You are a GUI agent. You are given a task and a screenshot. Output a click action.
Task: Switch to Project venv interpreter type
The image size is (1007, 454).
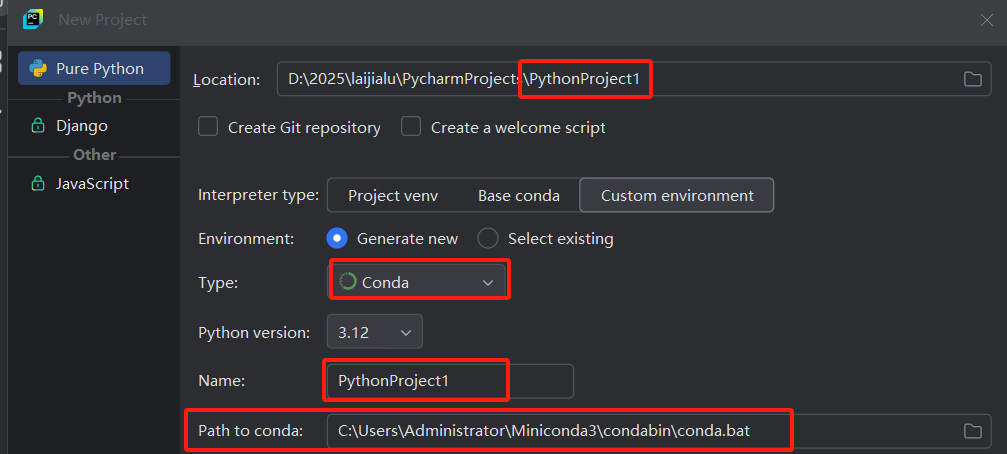(x=393, y=196)
